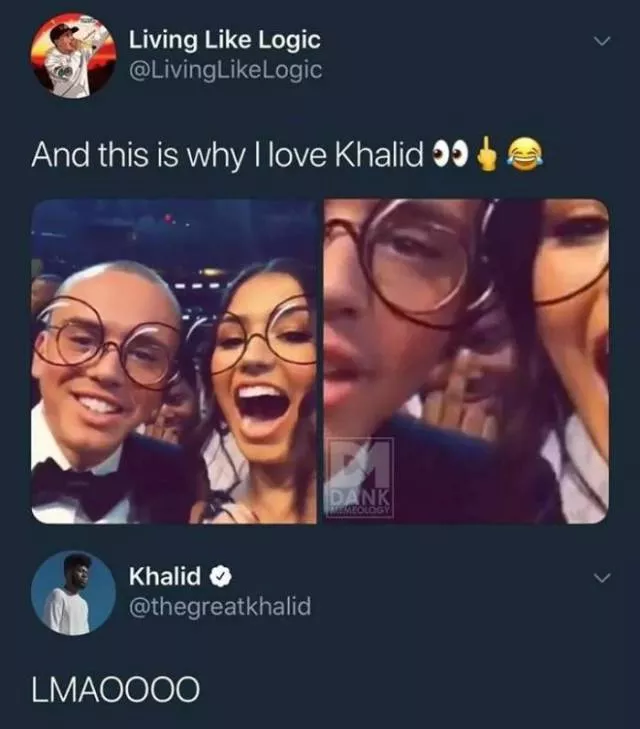Open the Living Like Logic profile avatar
This screenshot has width=640, height=729.
click(73, 56)
